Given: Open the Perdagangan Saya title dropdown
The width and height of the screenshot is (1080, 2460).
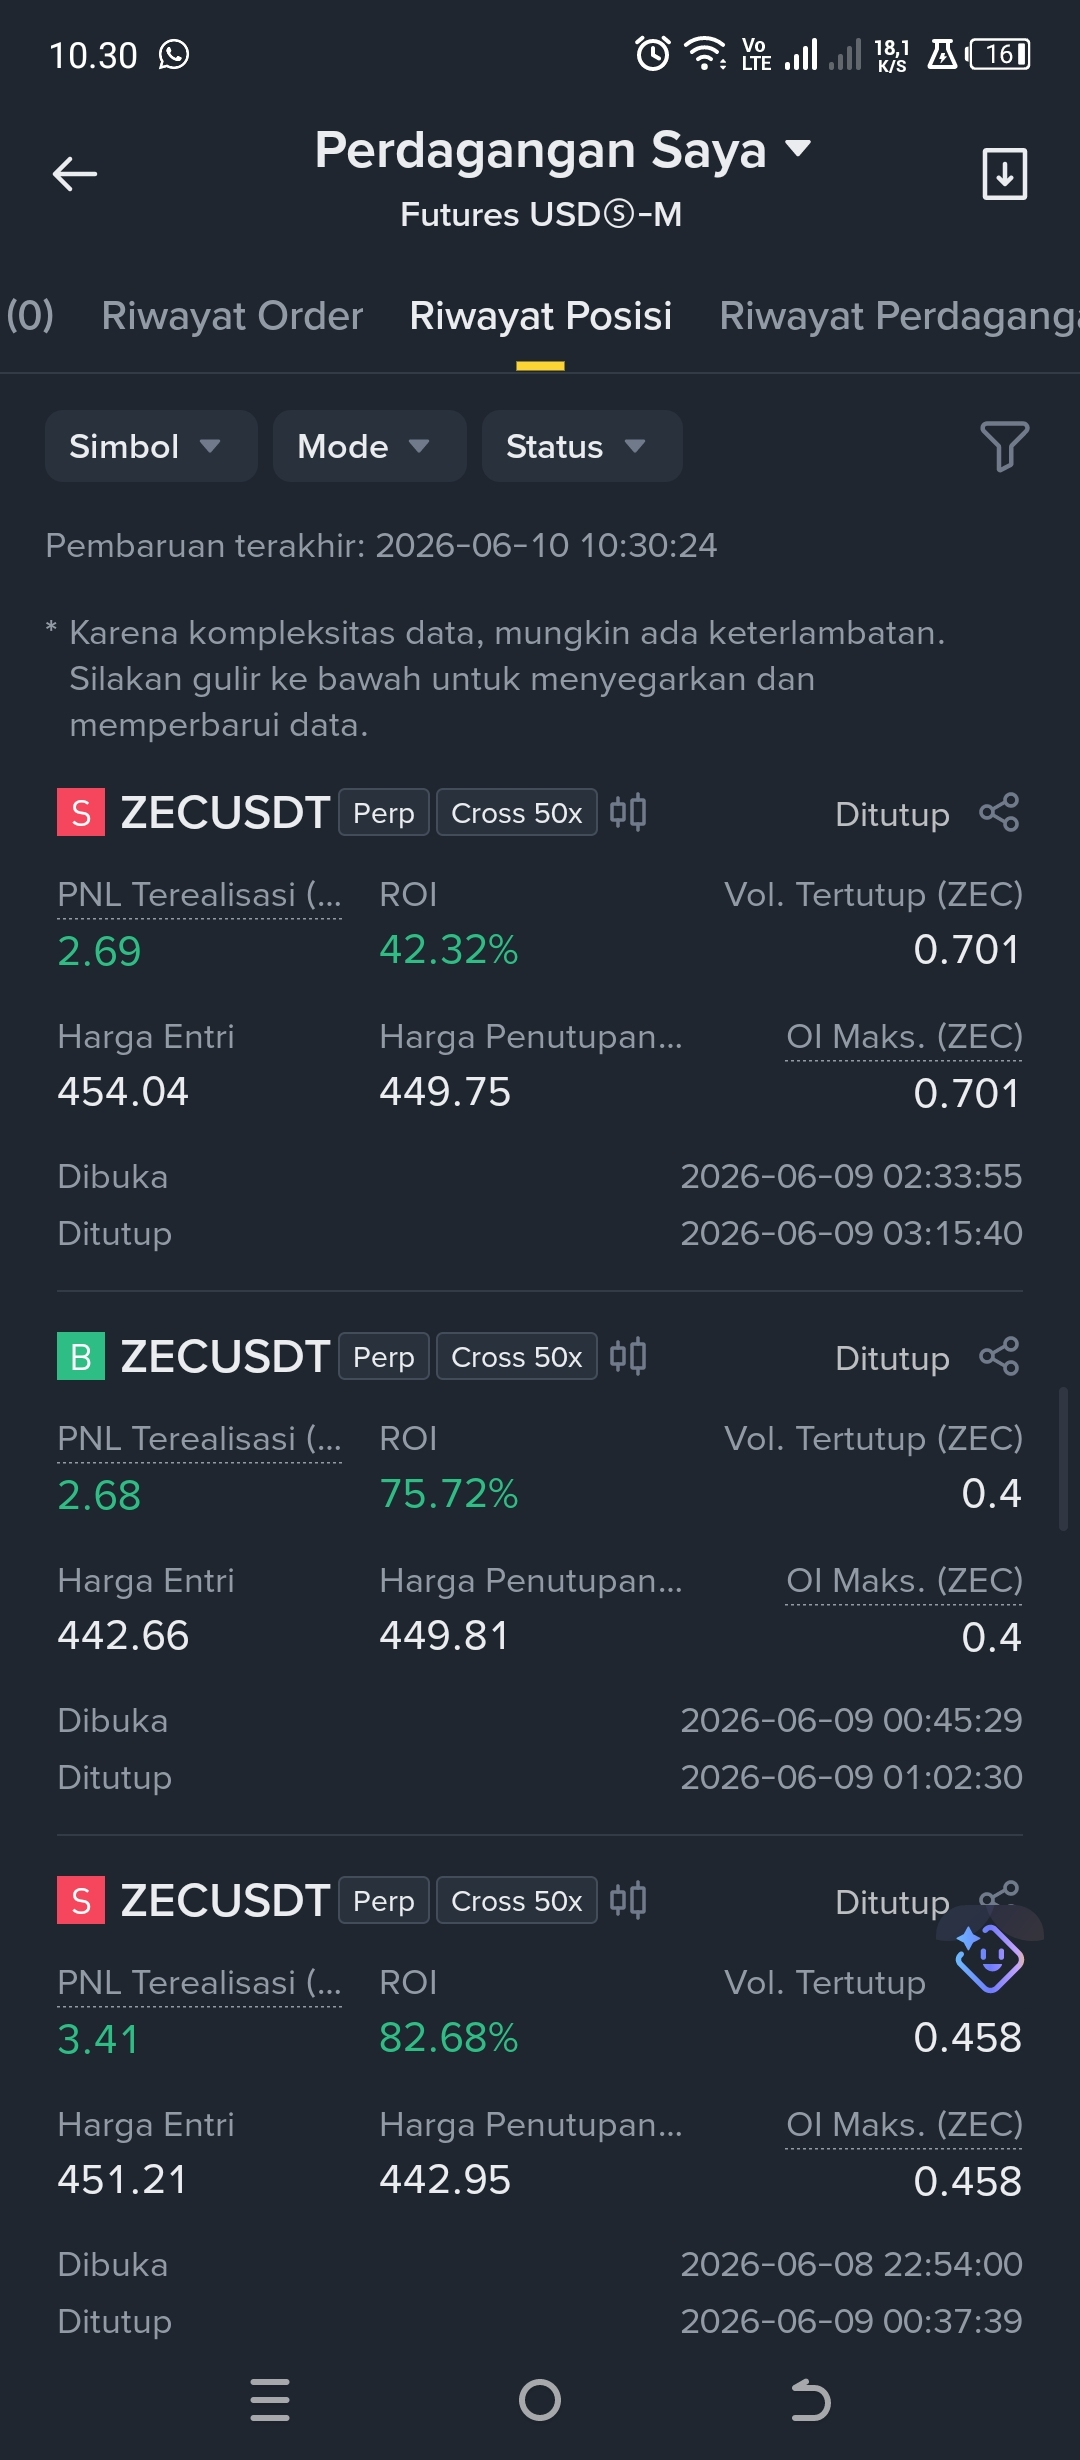Looking at the screenshot, I should (563, 150).
